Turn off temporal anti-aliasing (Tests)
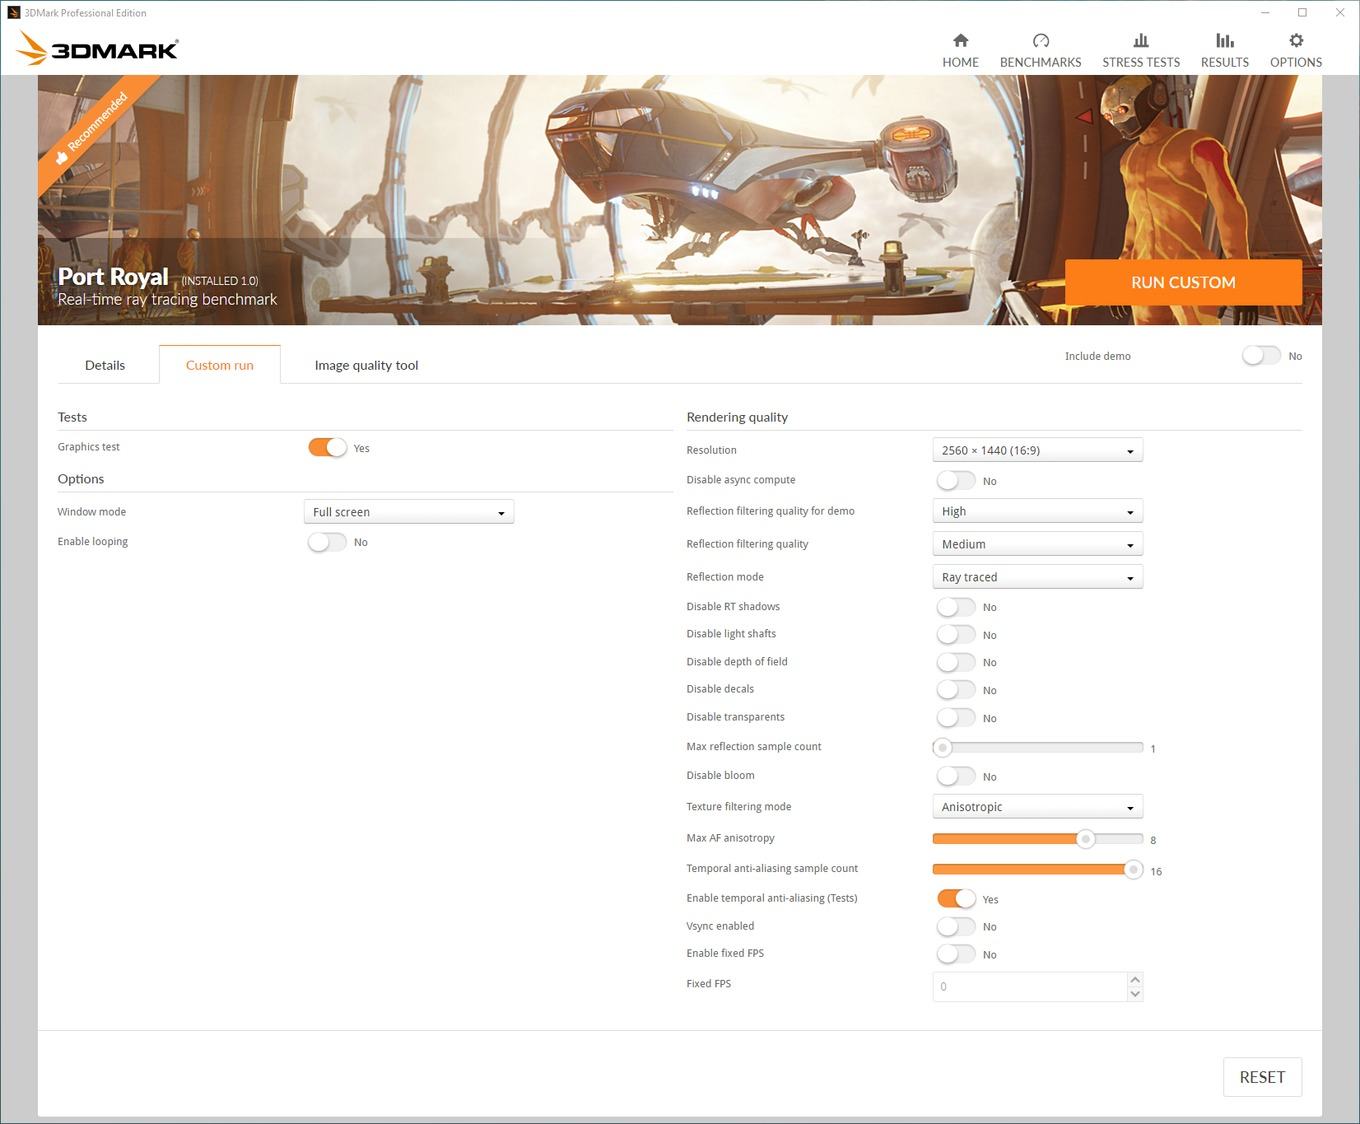This screenshot has height=1124, width=1360. (x=956, y=898)
